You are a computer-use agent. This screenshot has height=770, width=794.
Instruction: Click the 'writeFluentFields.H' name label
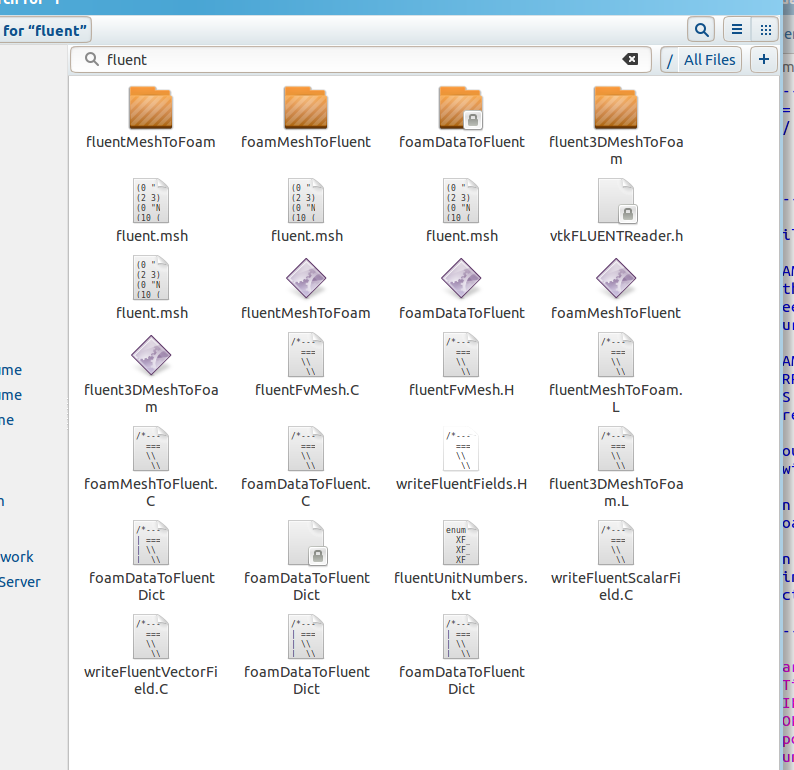461,484
